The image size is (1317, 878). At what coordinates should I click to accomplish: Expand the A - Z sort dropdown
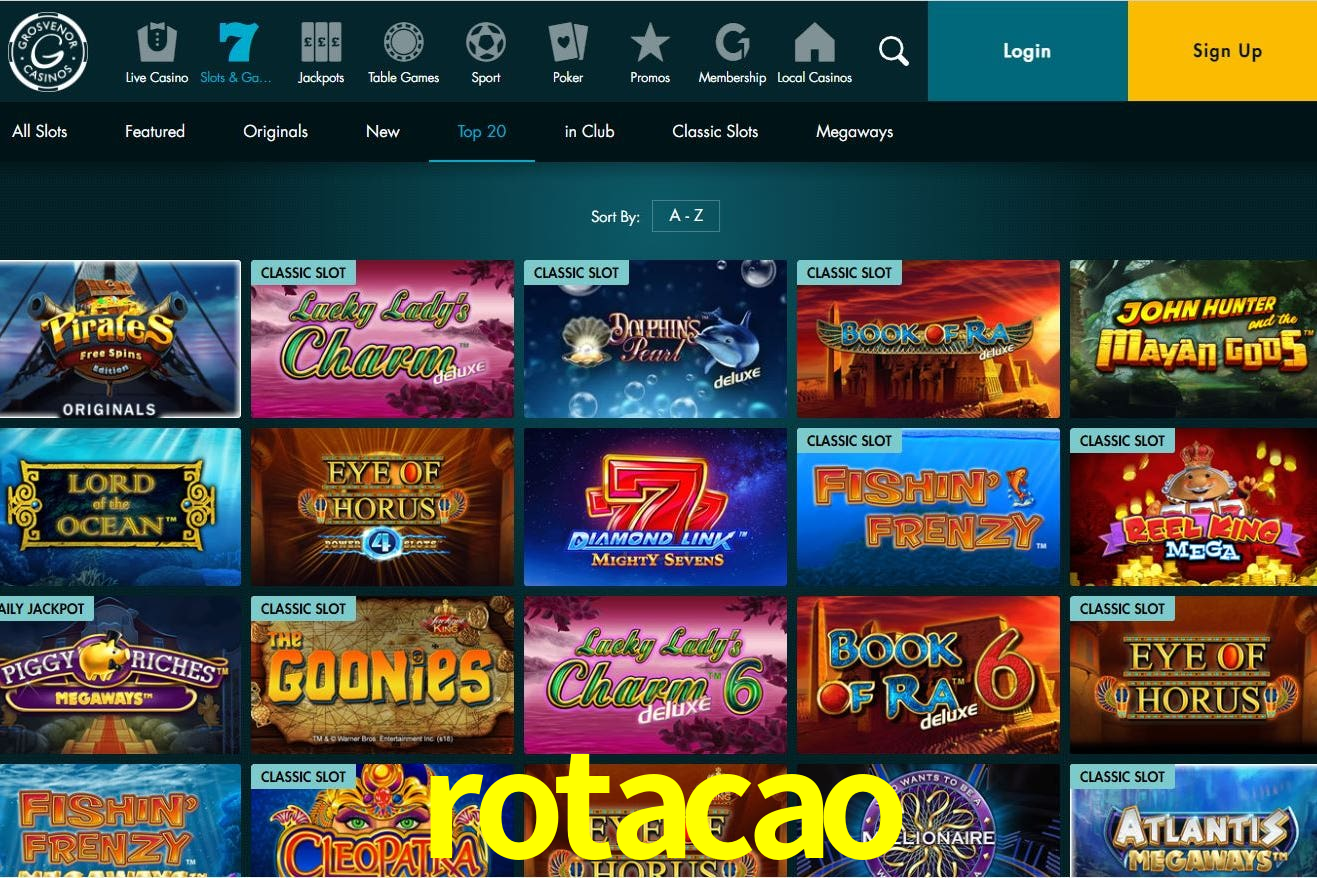(x=686, y=216)
